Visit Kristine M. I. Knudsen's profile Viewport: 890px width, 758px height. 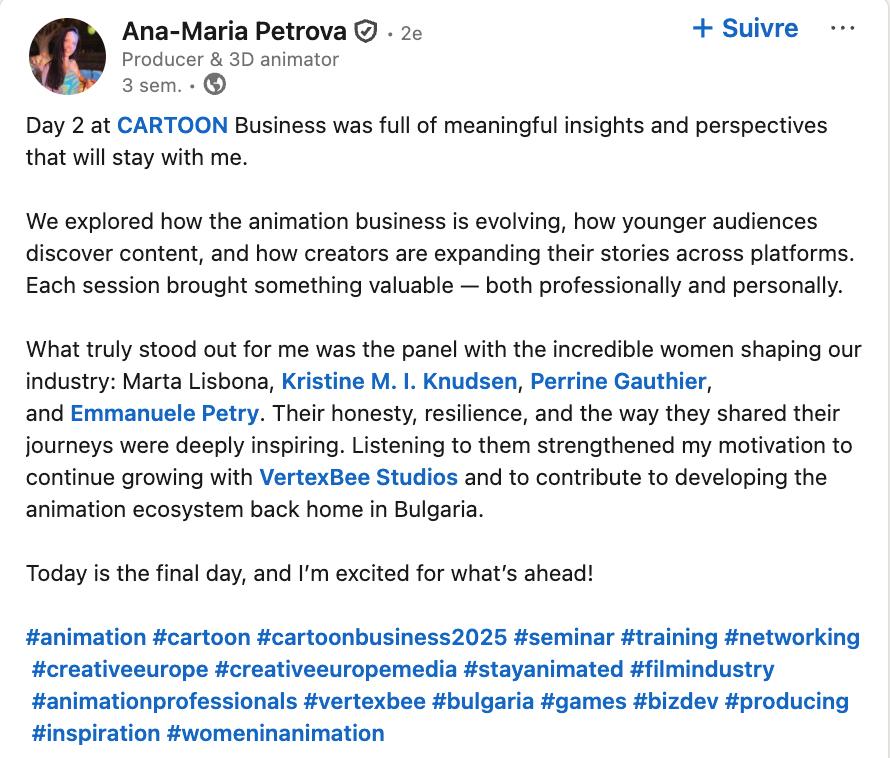[399, 381]
